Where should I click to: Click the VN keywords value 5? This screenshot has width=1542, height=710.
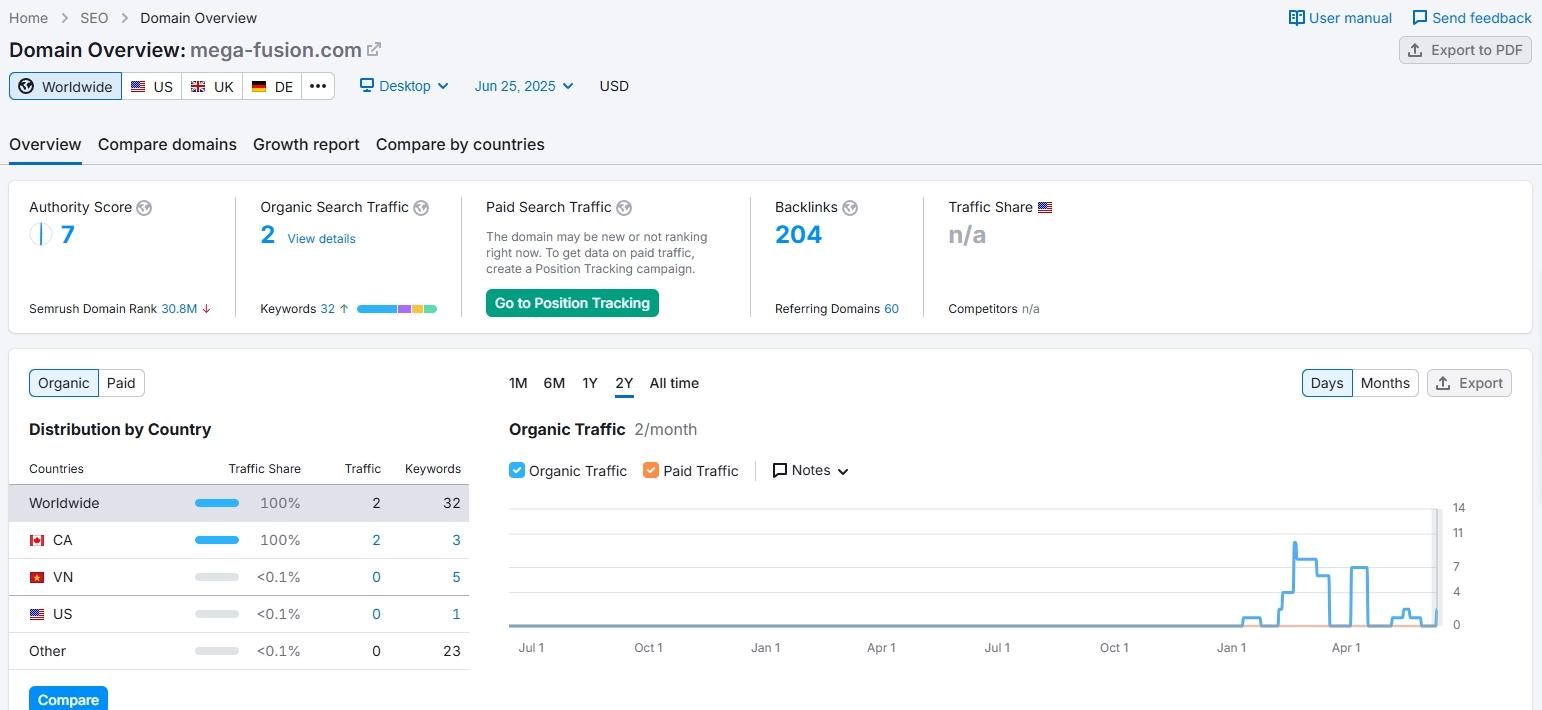click(x=456, y=577)
